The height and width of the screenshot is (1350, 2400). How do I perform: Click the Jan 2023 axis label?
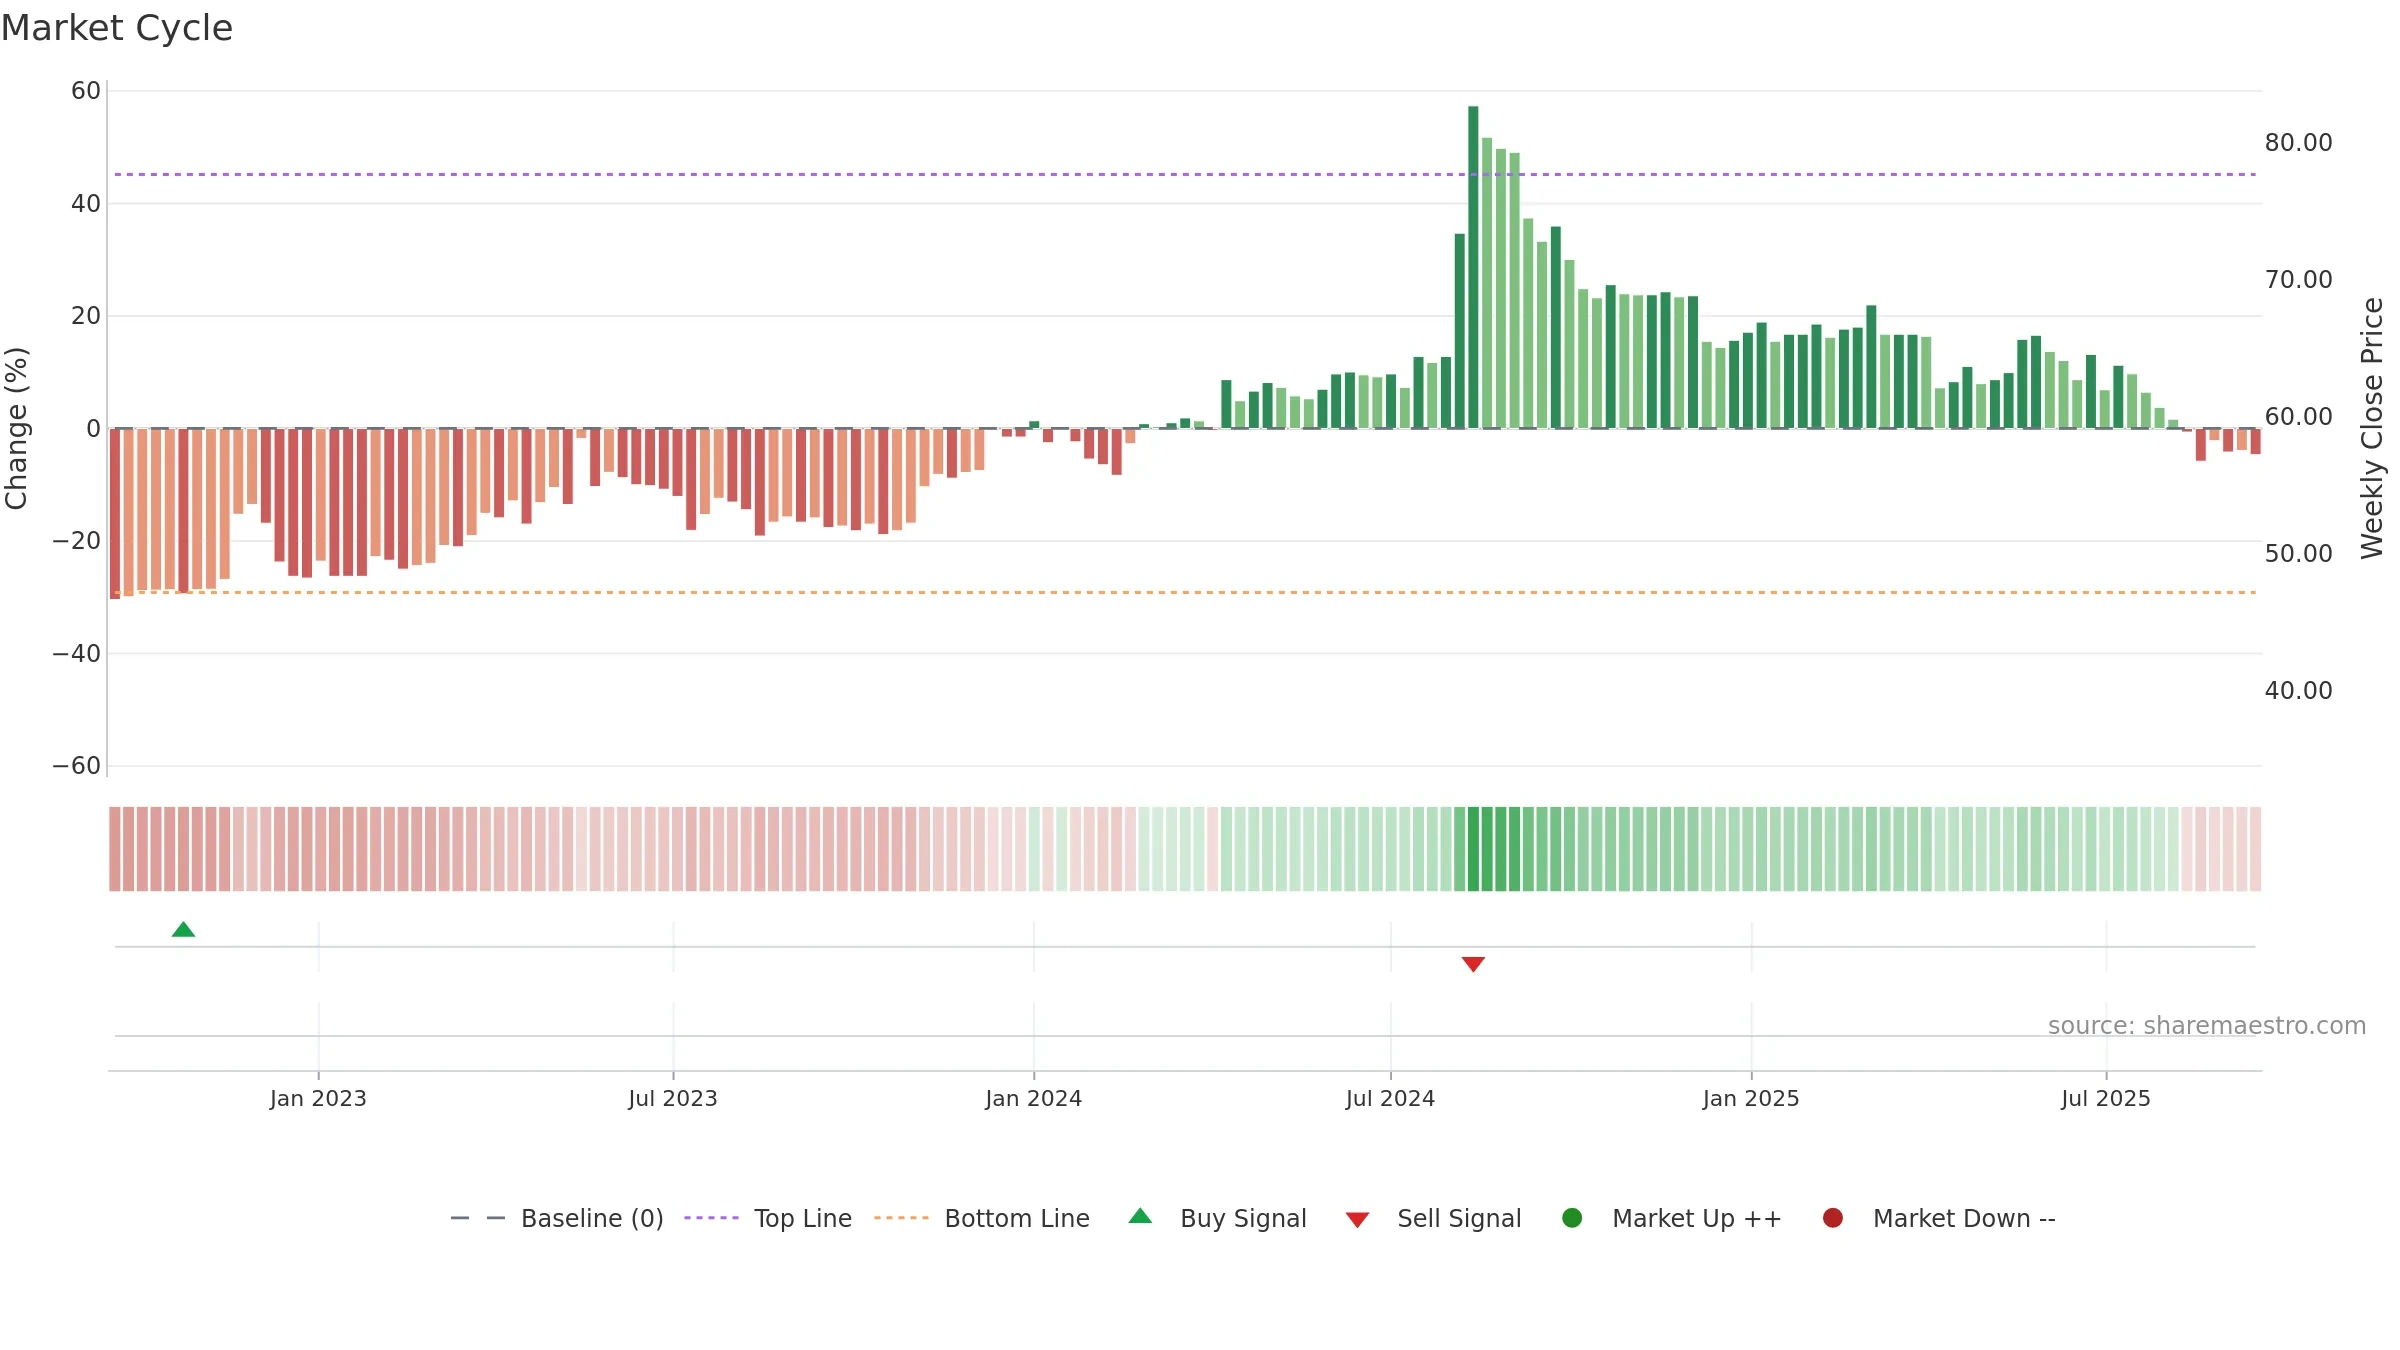pyautogui.click(x=318, y=1099)
